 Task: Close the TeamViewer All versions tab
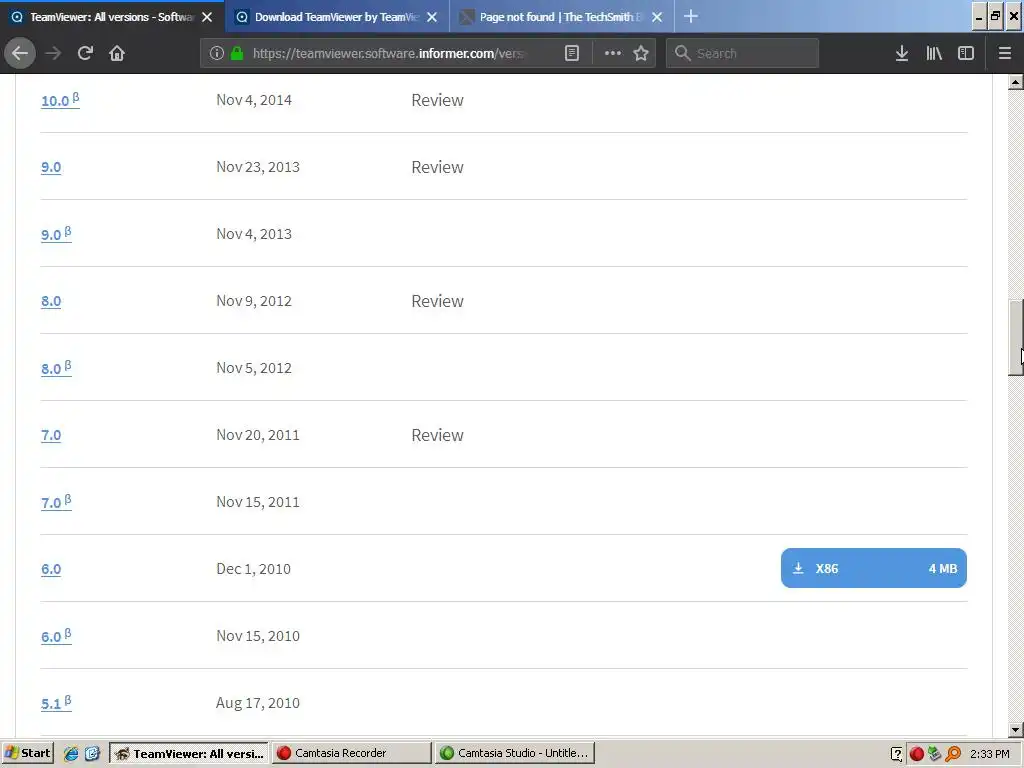point(207,17)
